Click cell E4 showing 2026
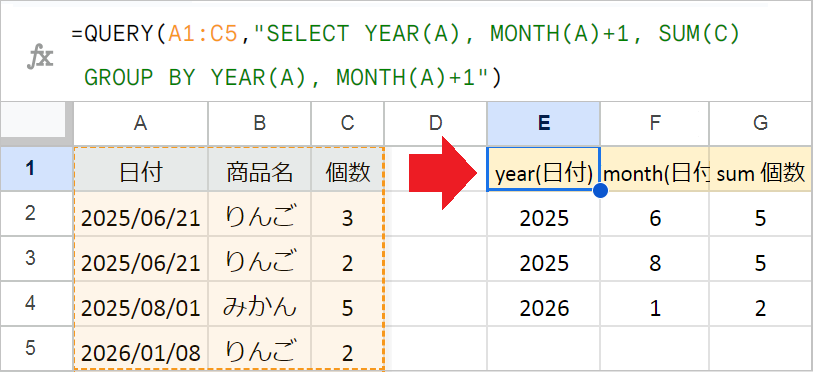813x372 pixels. tap(543, 304)
